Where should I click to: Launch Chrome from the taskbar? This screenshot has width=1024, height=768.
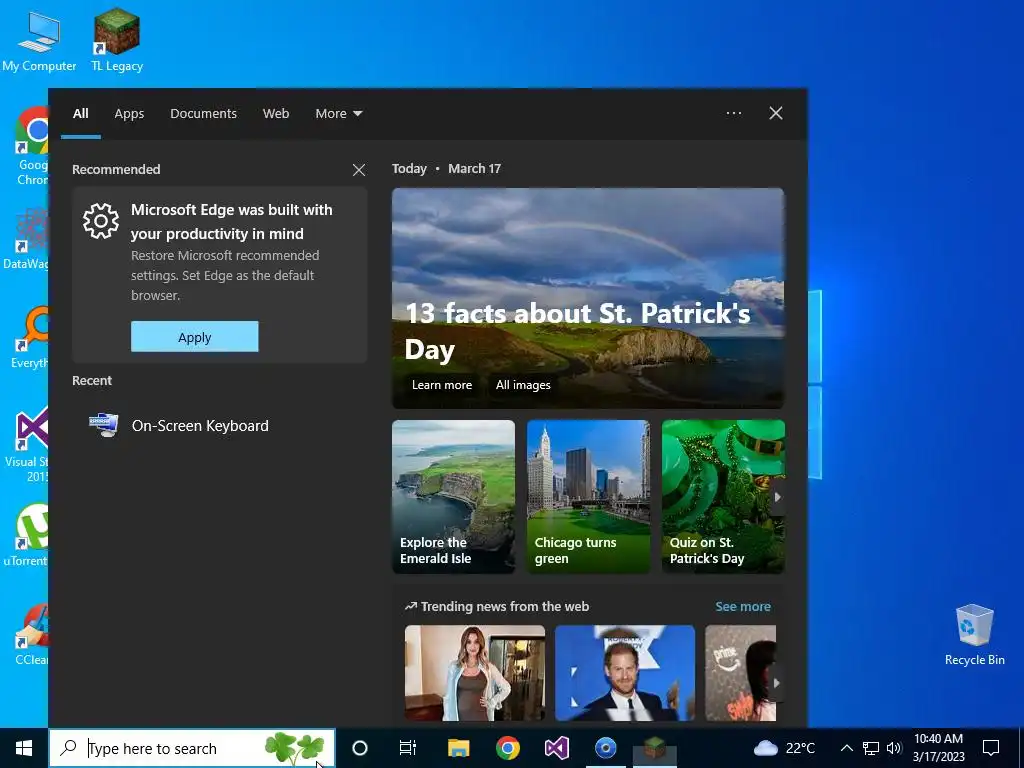pyautogui.click(x=507, y=748)
